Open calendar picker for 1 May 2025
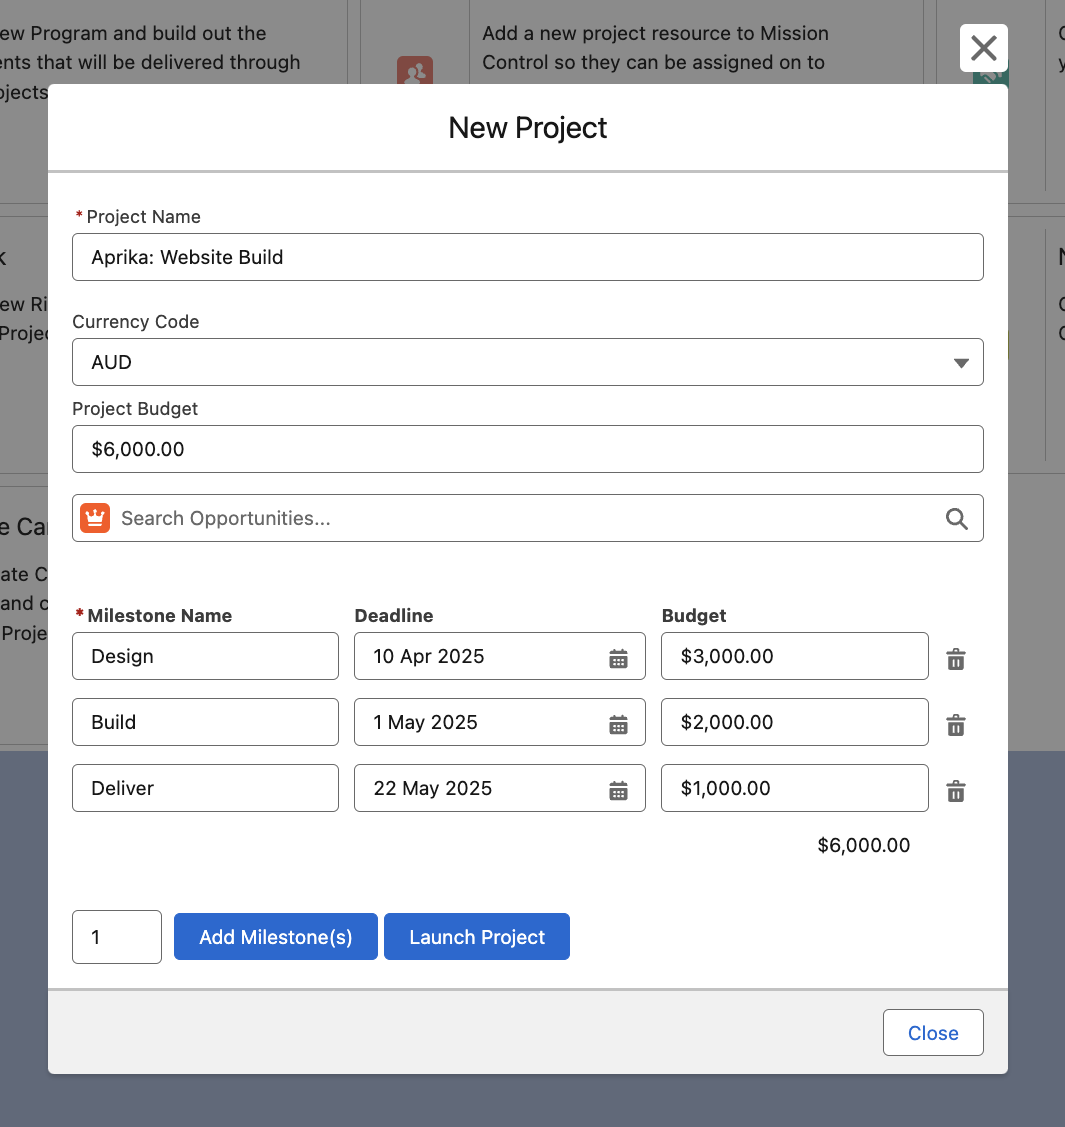The height and width of the screenshot is (1127, 1065). (x=618, y=724)
